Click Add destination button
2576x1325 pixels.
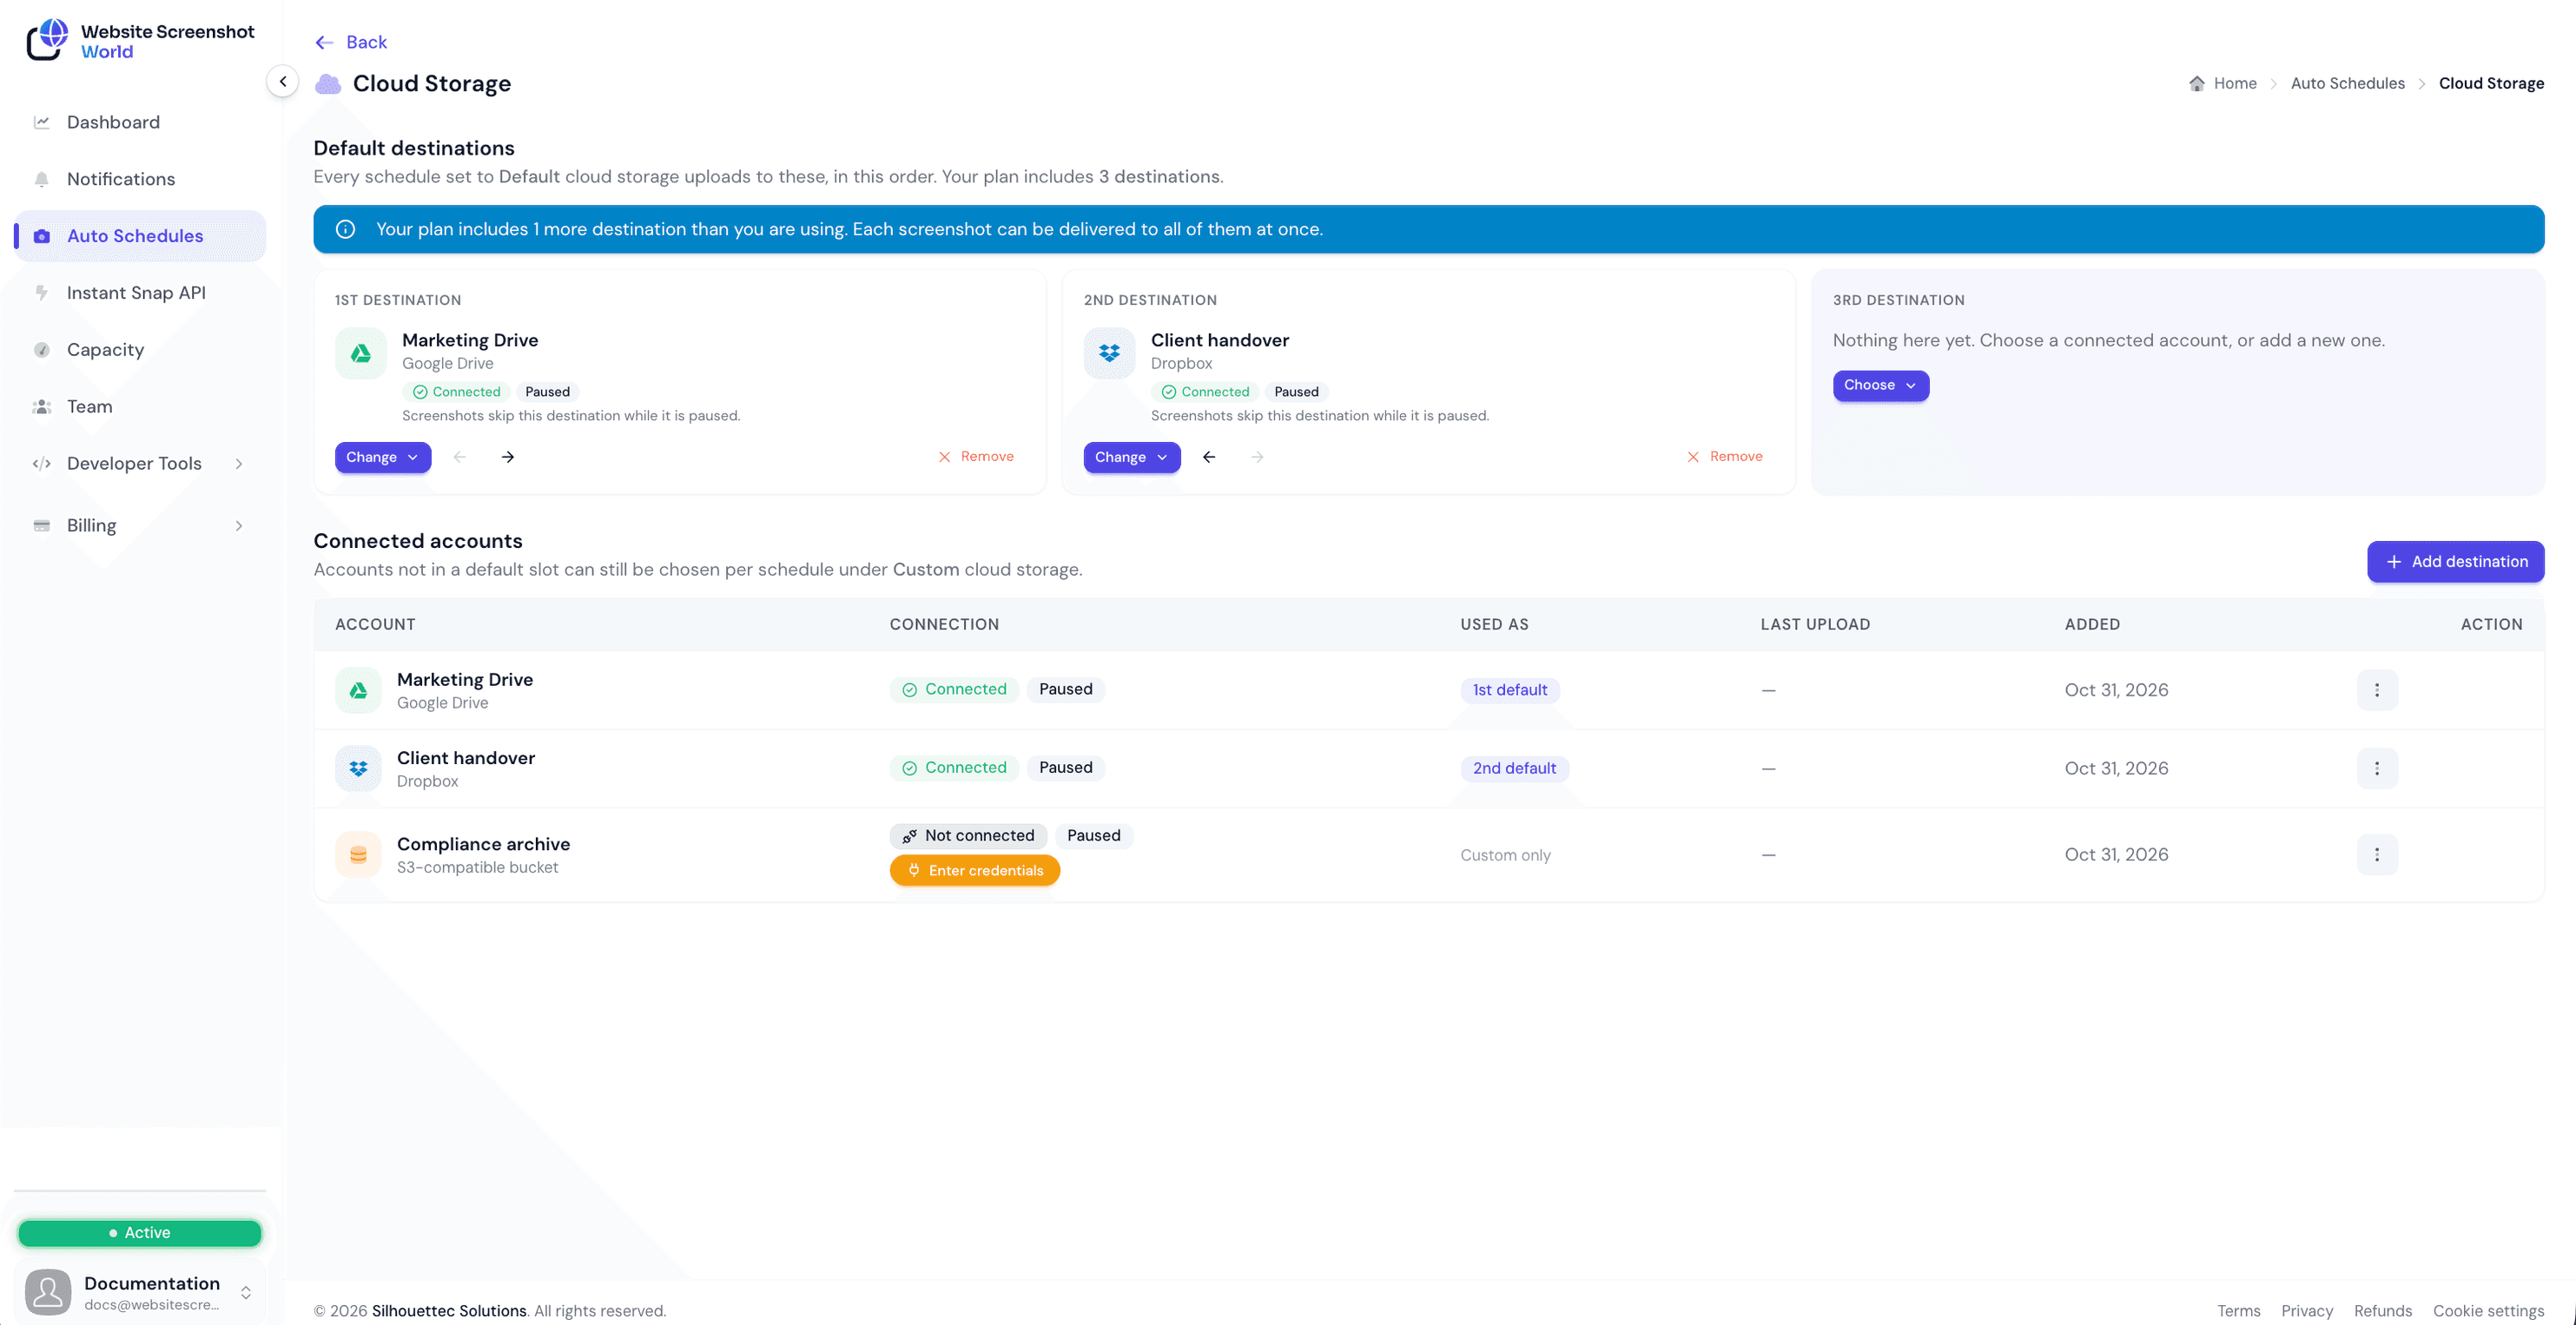[2455, 562]
